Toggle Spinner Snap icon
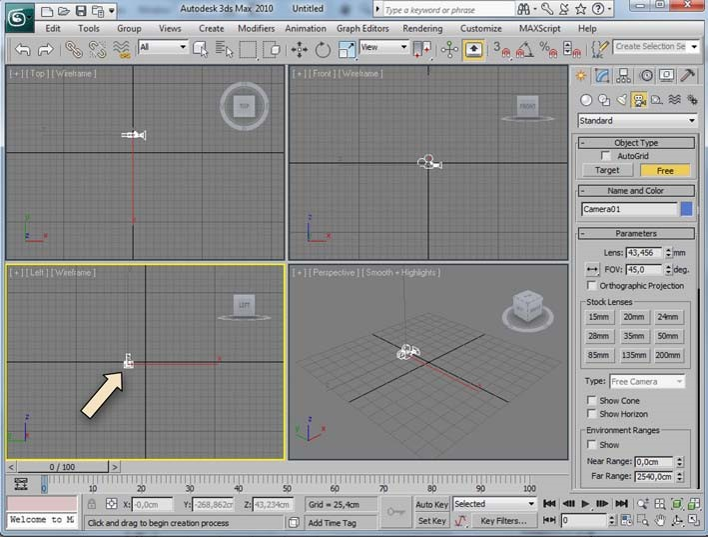The height and width of the screenshot is (537, 708). click(x=572, y=49)
